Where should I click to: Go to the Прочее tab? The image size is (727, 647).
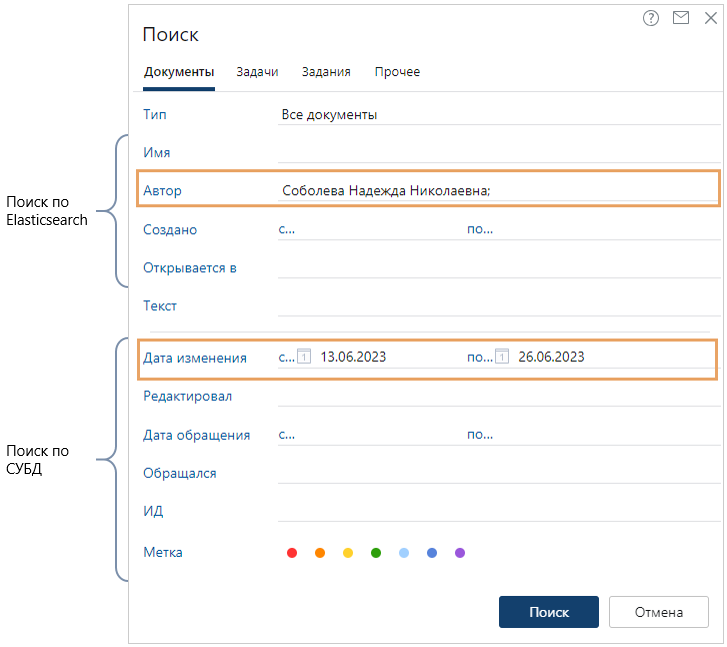pyautogui.click(x=397, y=72)
